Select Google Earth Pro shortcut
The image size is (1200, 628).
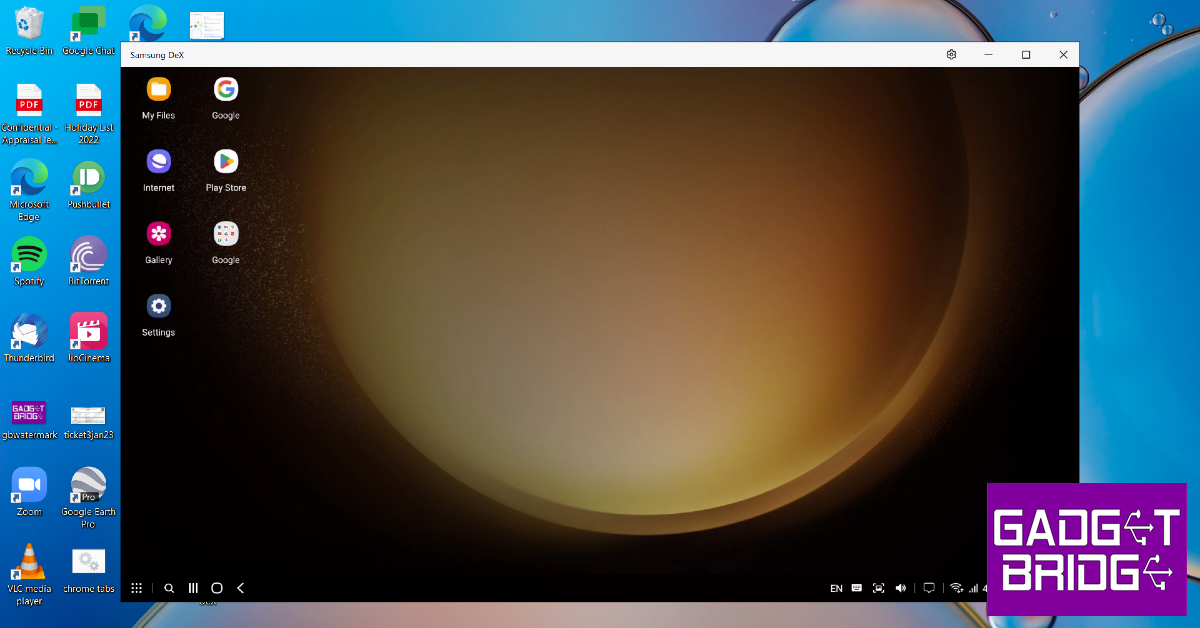[x=89, y=498]
